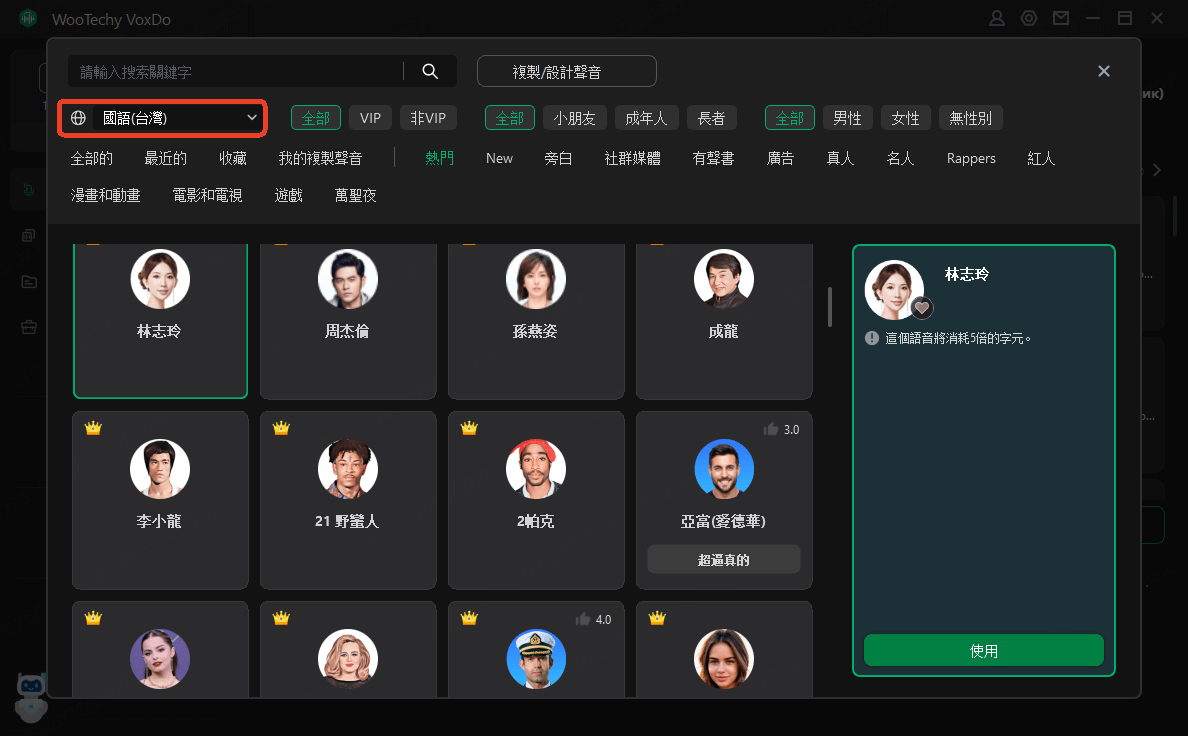The image size is (1188, 736).
Task: Click the chatbot robot icon at bottom left
Action: pyautogui.click(x=31, y=697)
